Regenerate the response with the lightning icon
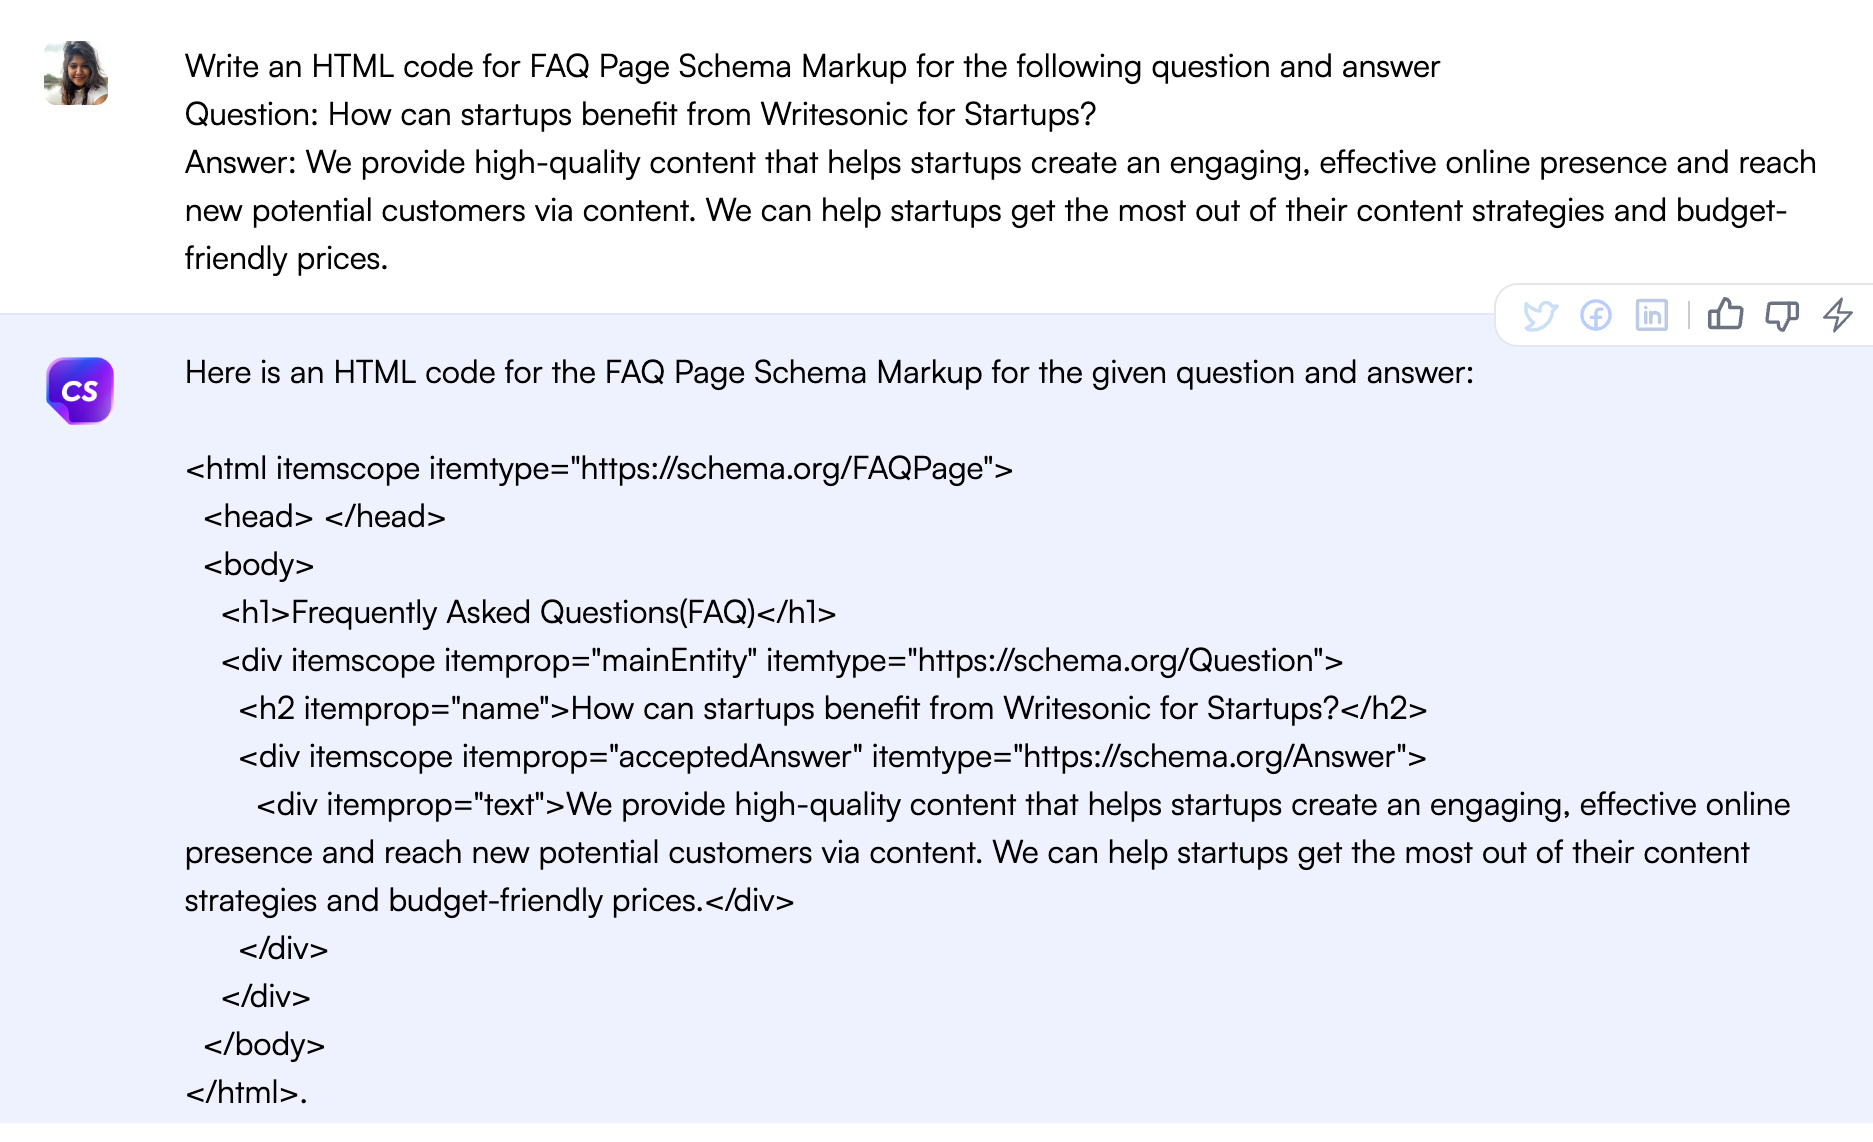This screenshot has width=1873, height=1142. click(x=1836, y=315)
